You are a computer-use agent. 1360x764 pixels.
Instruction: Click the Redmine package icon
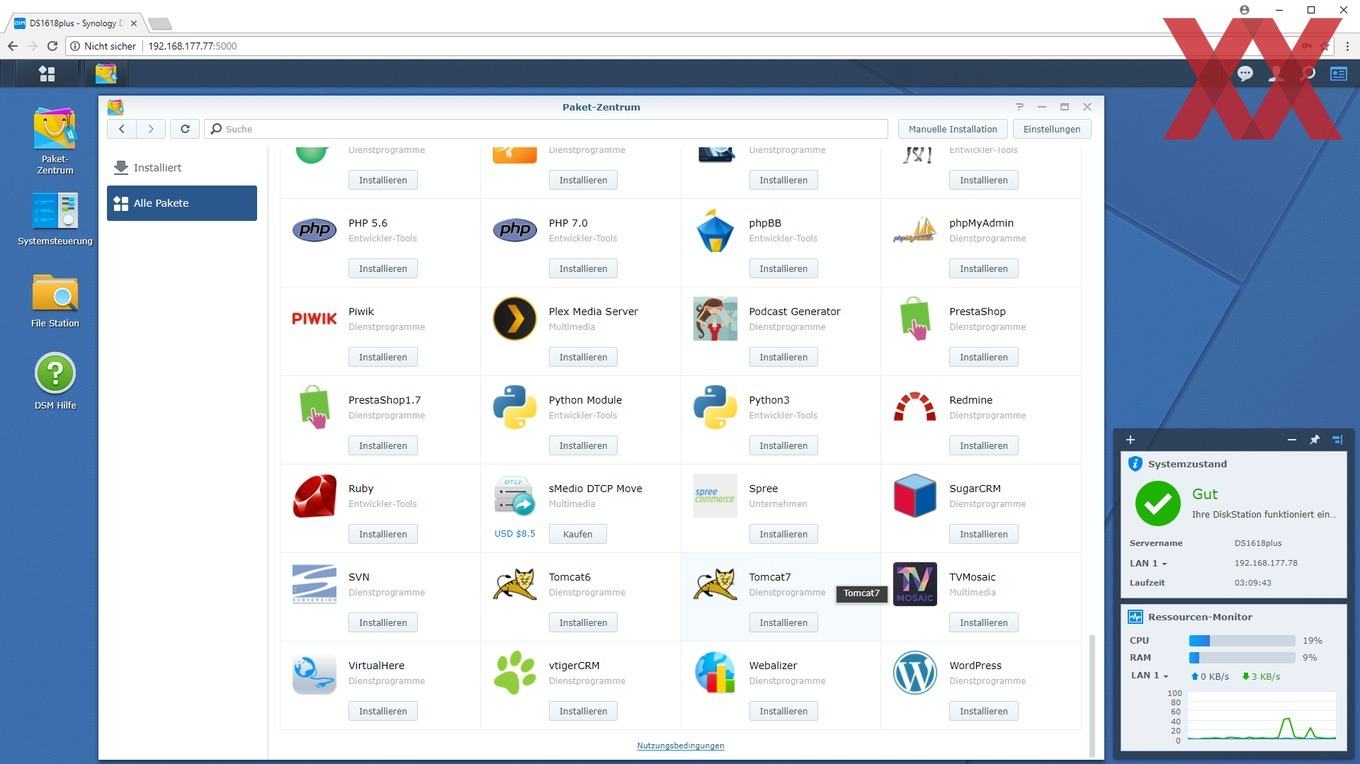pyautogui.click(x=915, y=407)
